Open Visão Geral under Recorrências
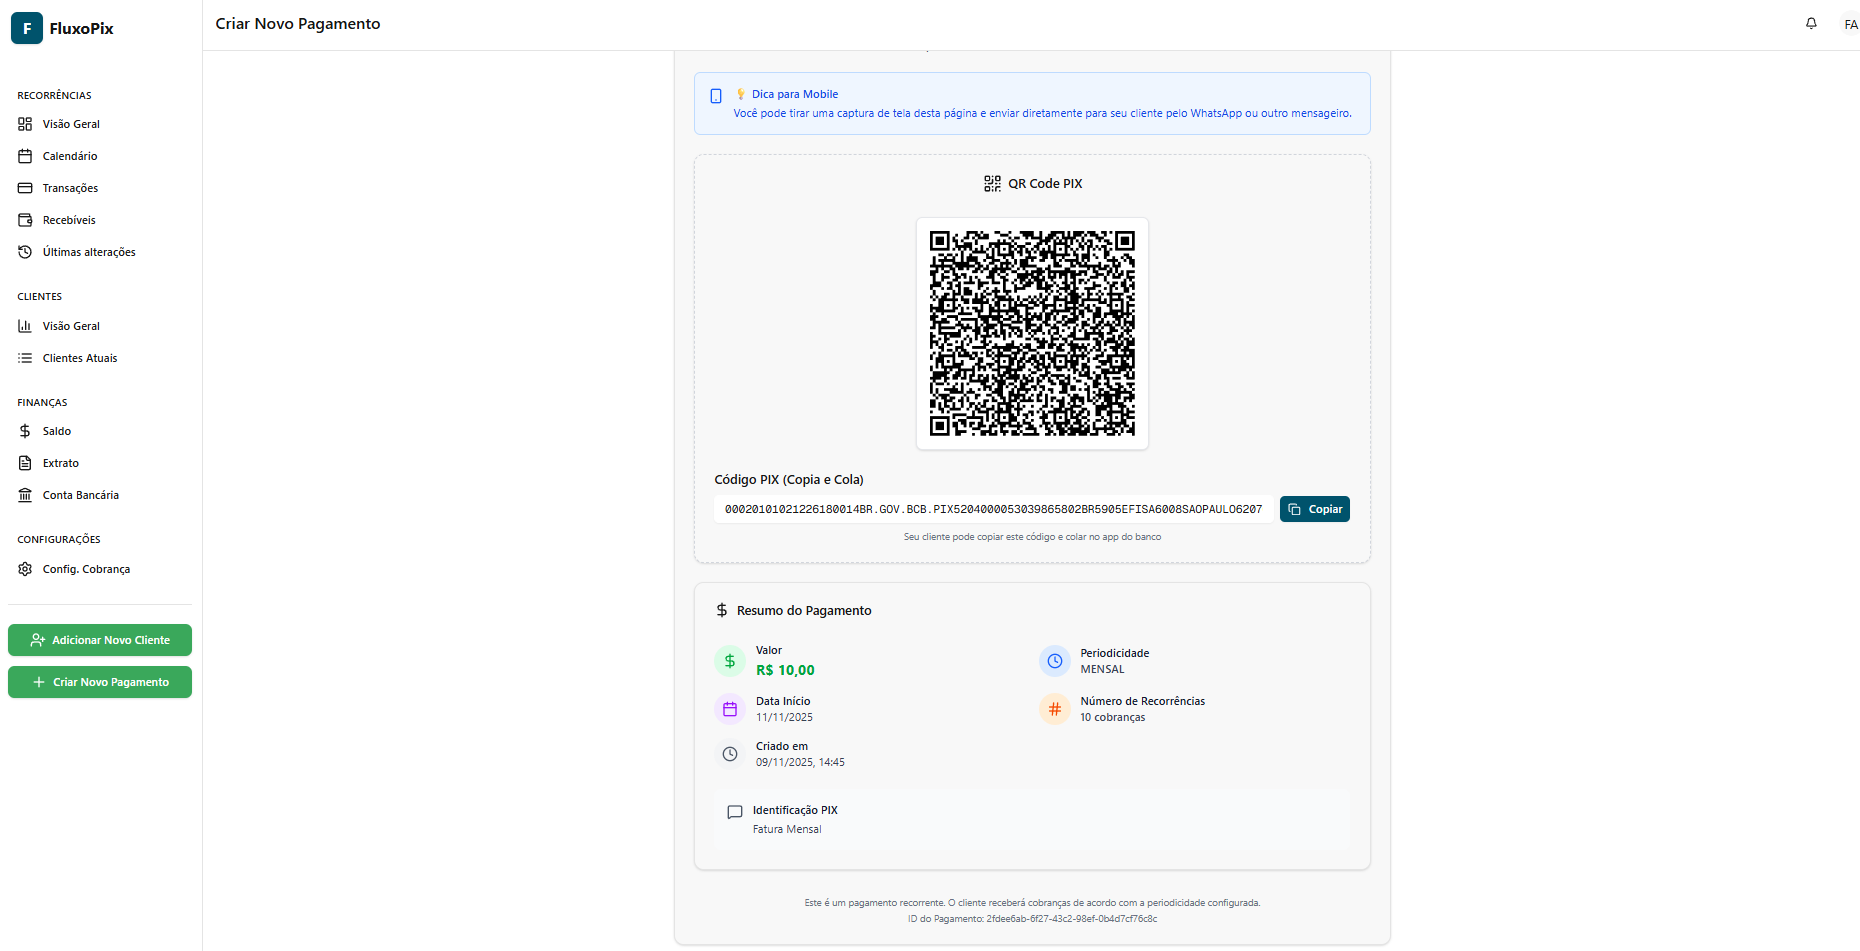 pos(71,124)
